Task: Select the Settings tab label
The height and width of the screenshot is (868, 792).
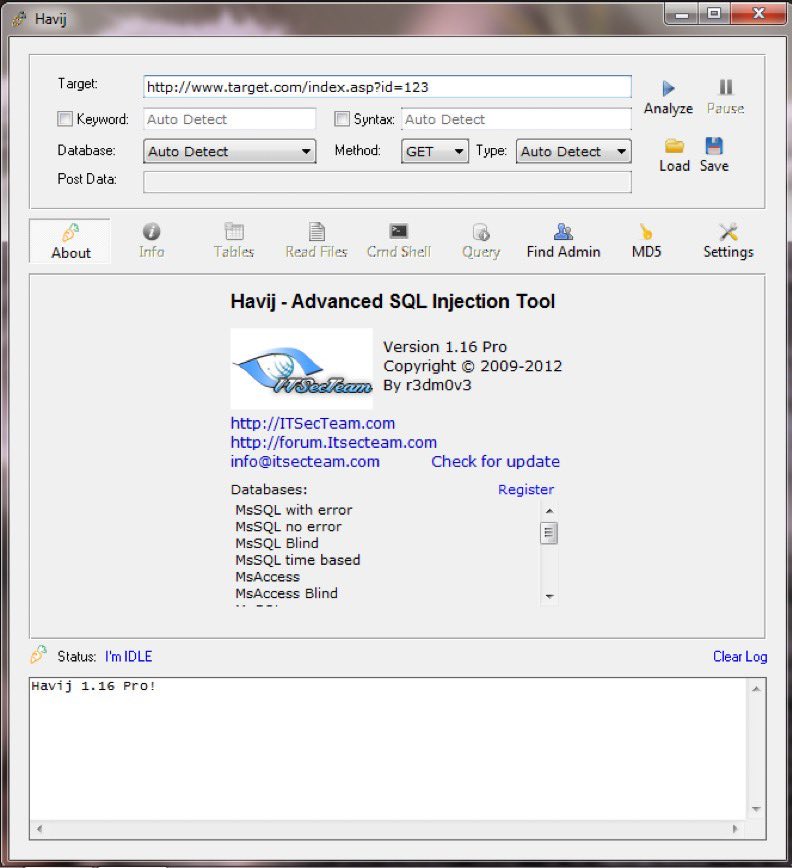Action: [x=728, y=252]
